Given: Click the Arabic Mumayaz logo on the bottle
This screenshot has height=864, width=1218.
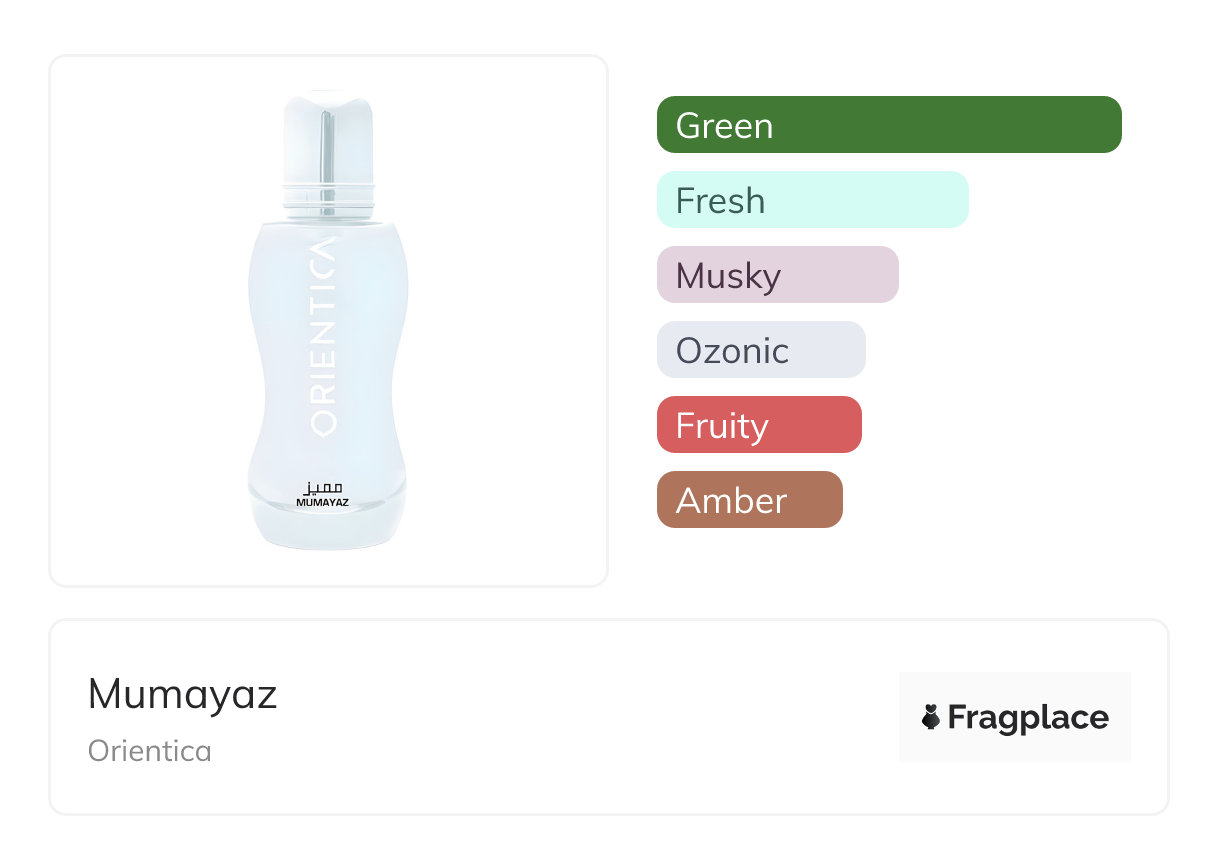Looking at the screenshot, I should point(323,487).
